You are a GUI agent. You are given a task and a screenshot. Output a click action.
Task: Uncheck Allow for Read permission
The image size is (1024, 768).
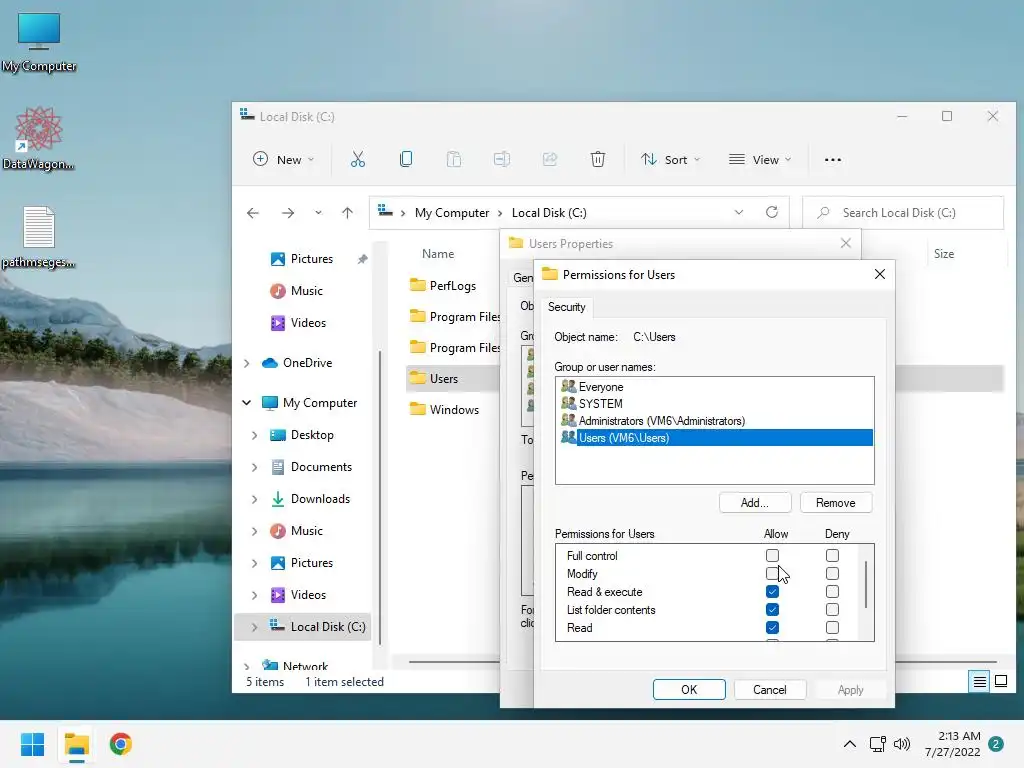click(x=772, y=628)
